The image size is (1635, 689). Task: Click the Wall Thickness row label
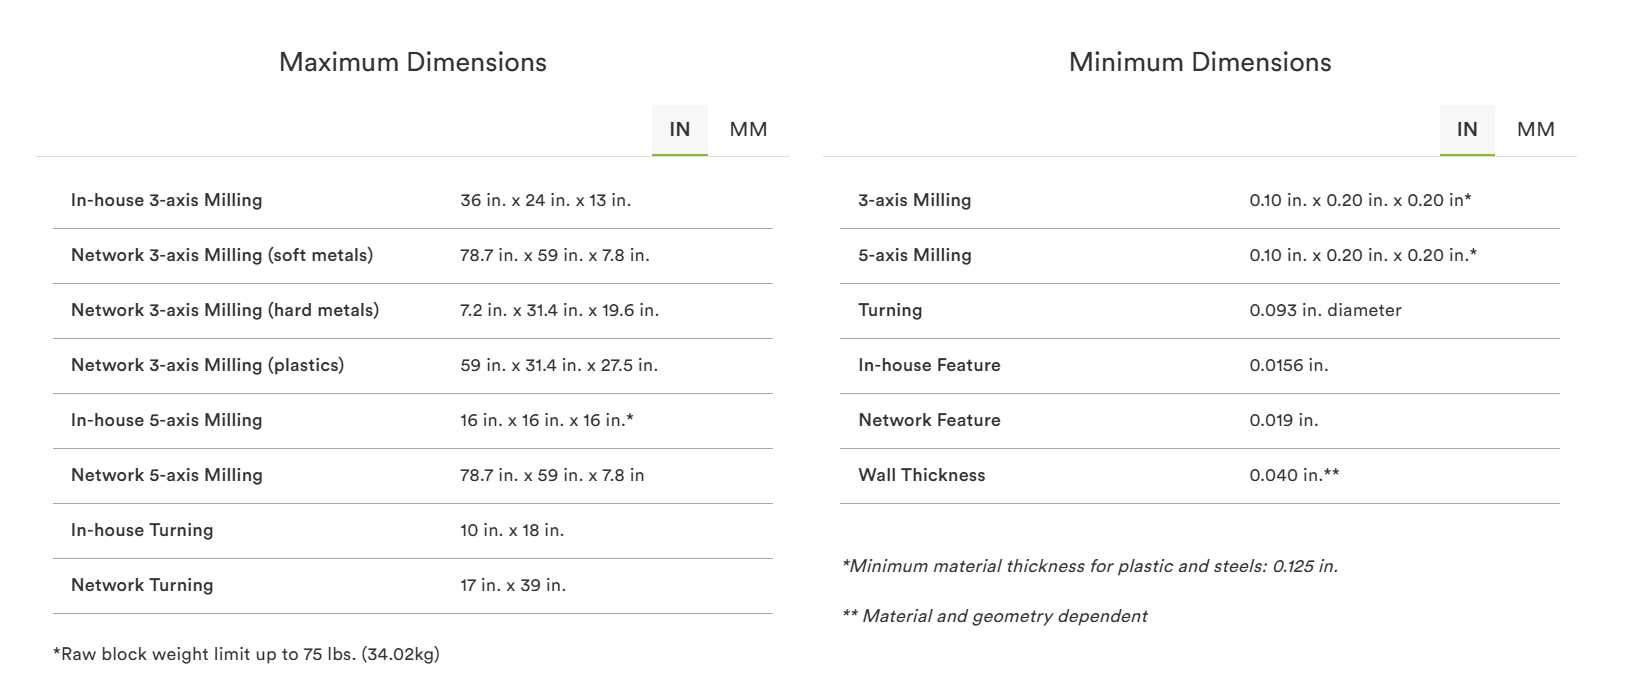(x=921, y=475)
